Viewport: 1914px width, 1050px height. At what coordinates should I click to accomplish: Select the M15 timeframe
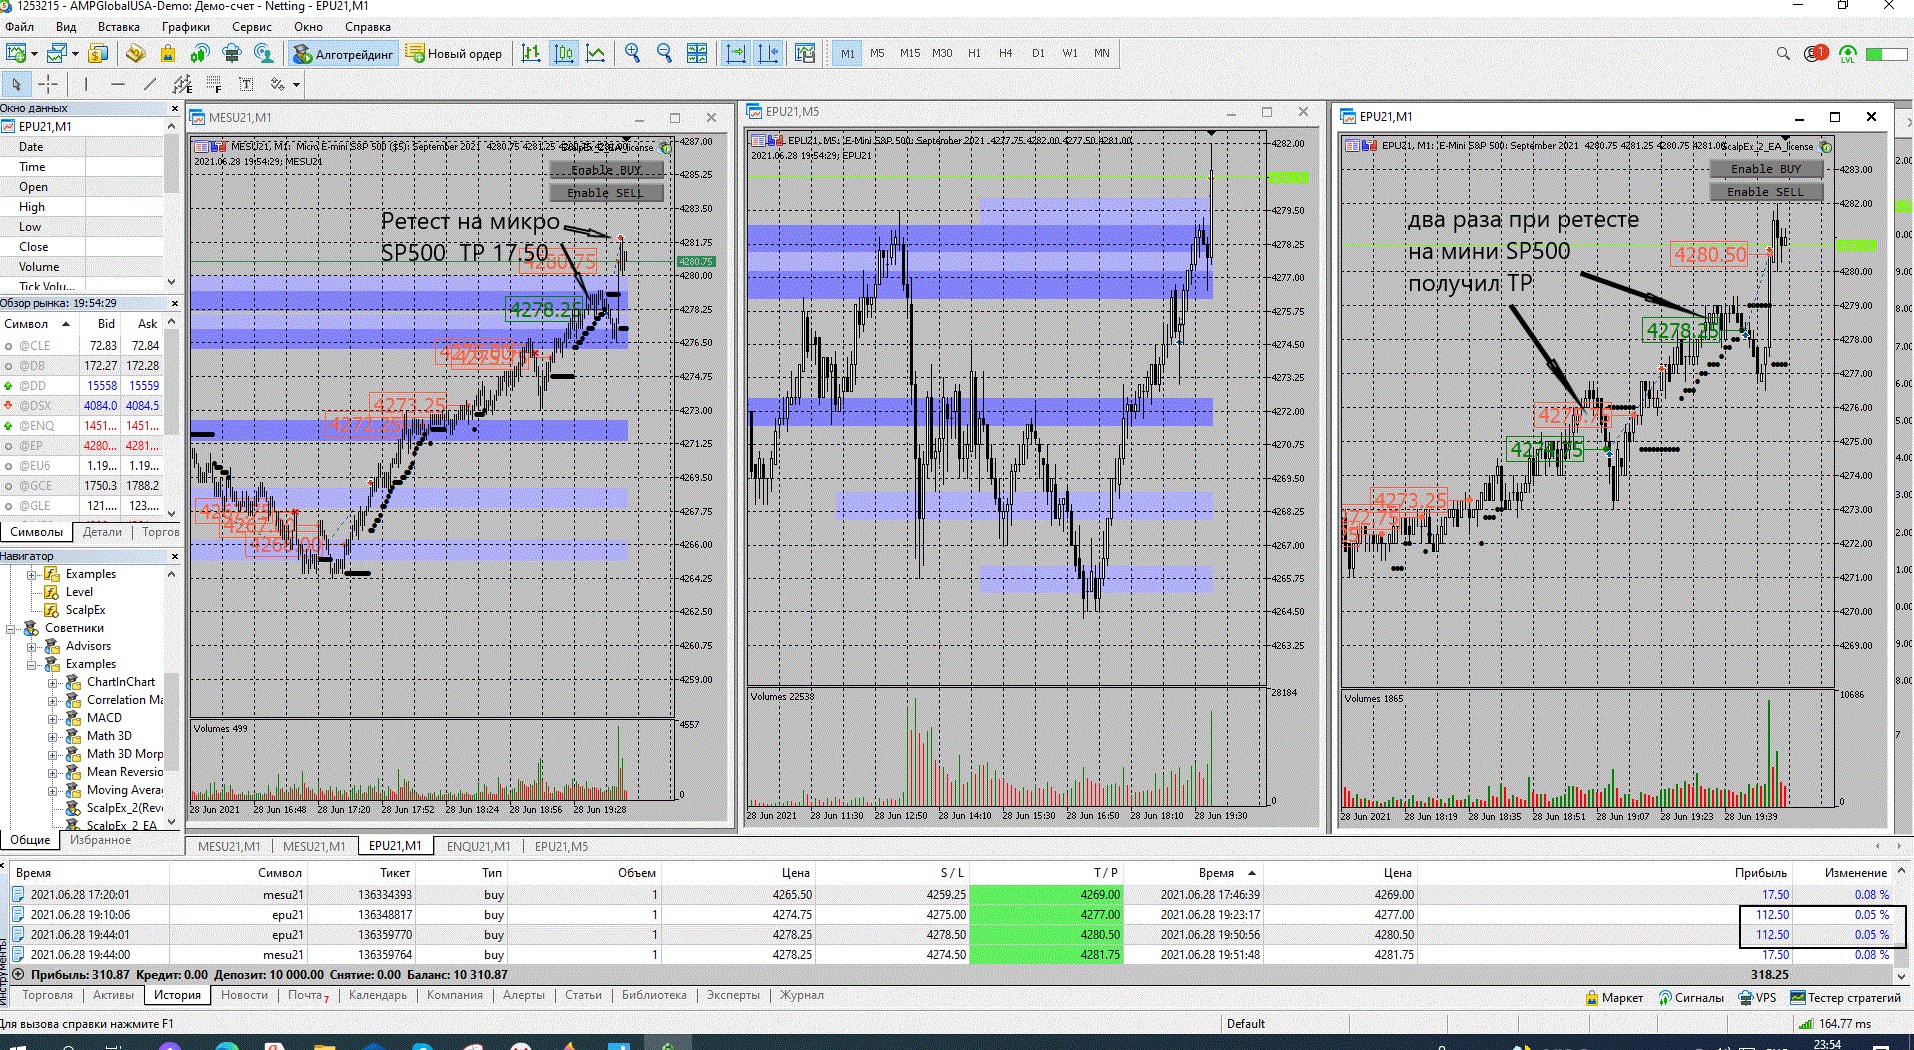909,53
